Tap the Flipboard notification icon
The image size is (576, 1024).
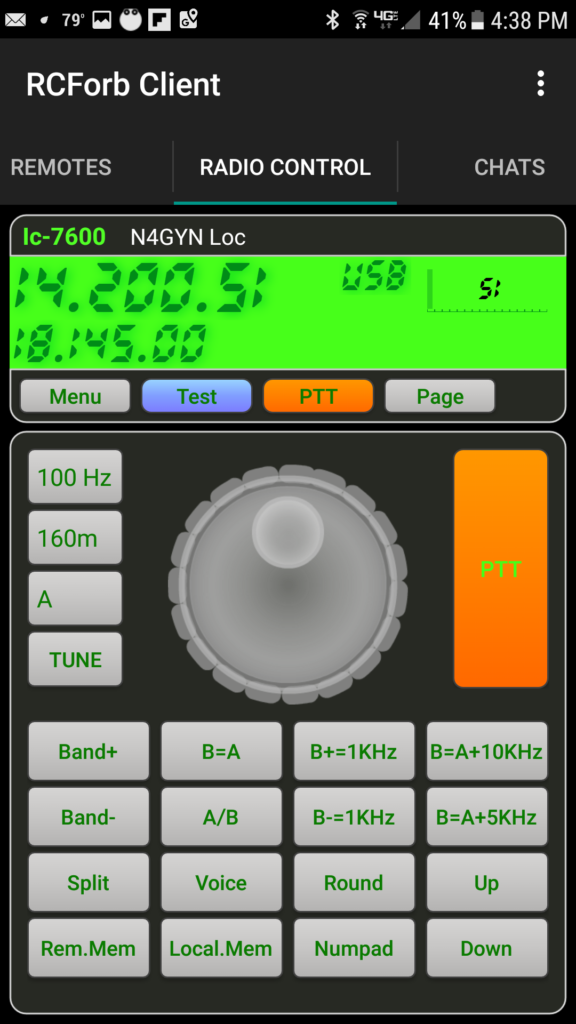coord(159,20)
